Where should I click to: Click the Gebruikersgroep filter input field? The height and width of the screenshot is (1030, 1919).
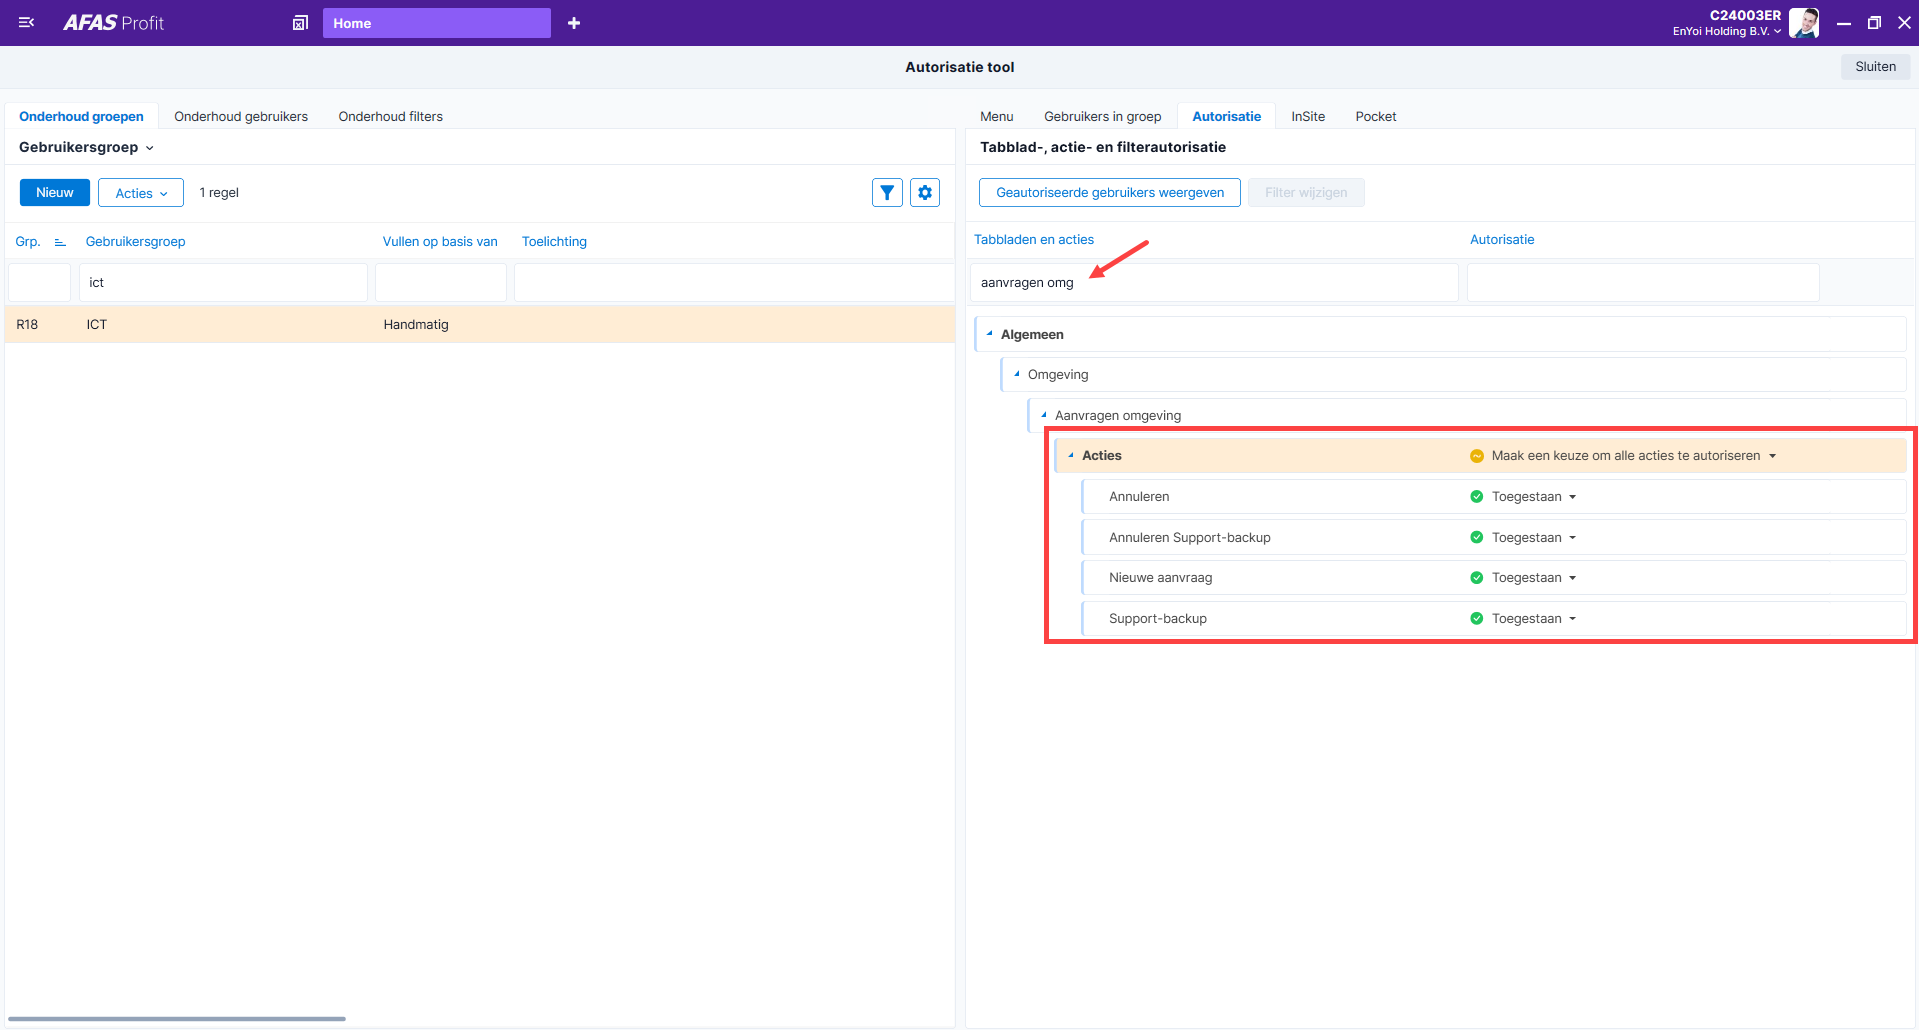pos(223,283)
